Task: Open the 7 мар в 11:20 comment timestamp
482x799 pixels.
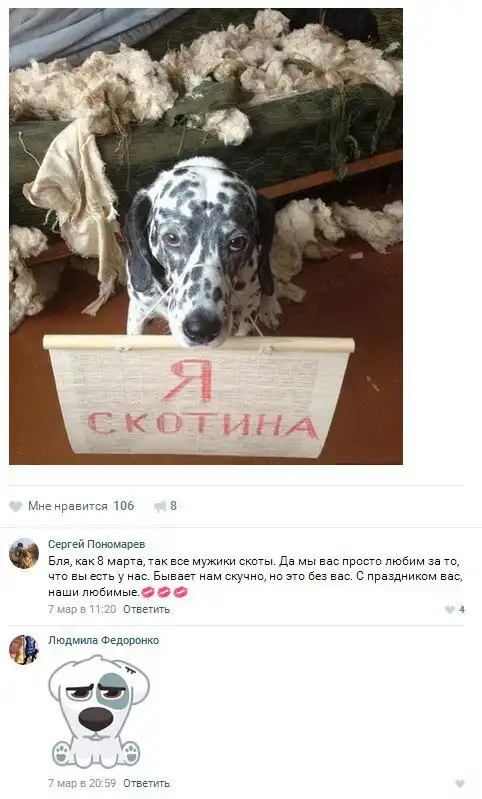Action: (x=82, y=609)
